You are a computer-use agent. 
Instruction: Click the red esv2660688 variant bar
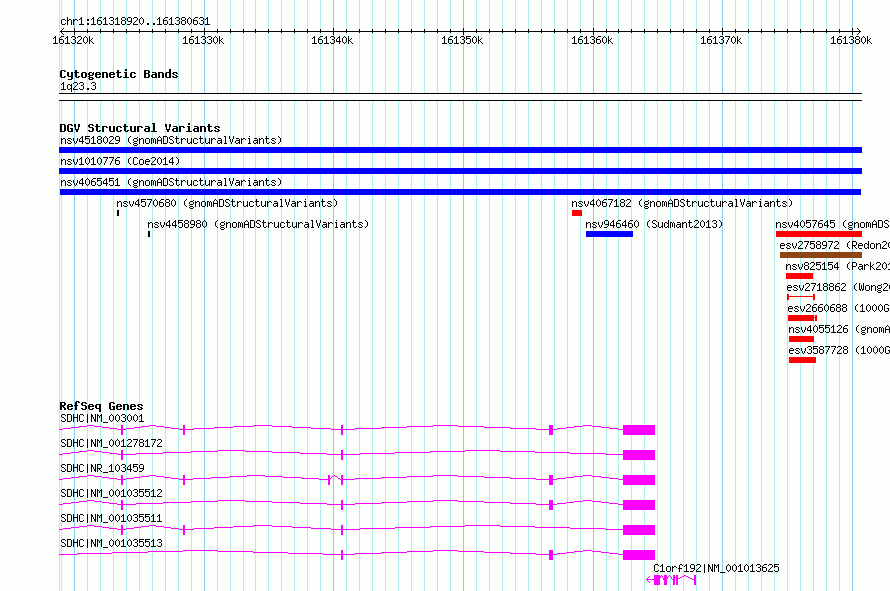click(802, 318)
